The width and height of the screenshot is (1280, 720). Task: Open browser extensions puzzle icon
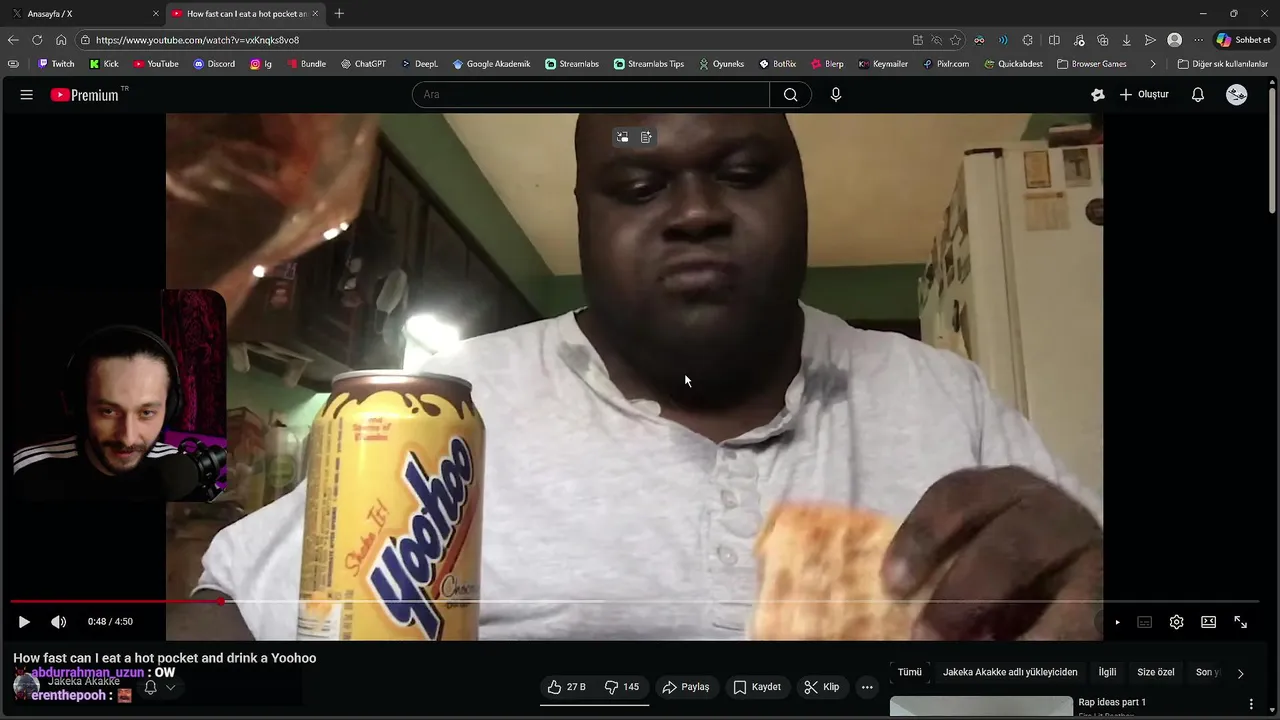pos(1028,40)
